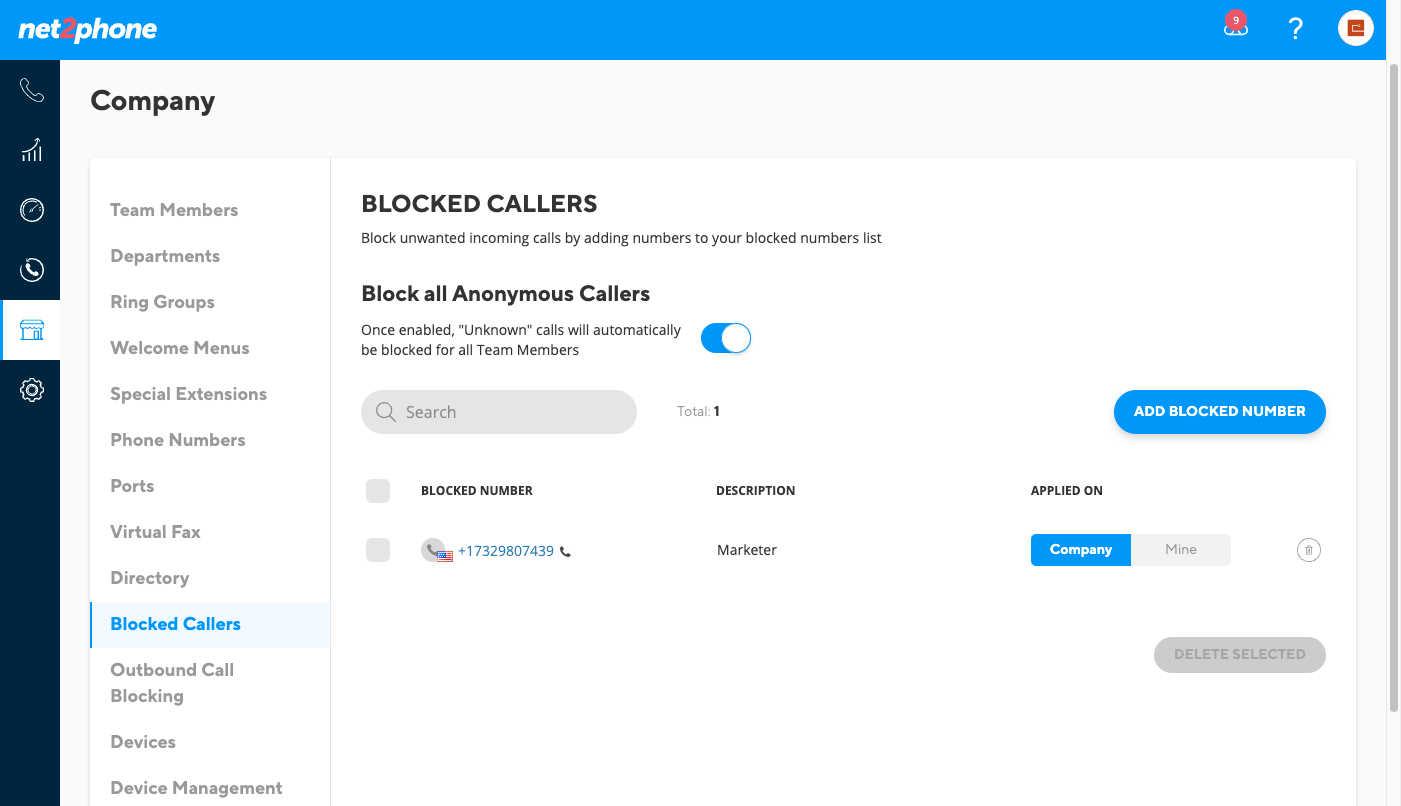Click into the Search field
This screenshot has height=806, width=1401.
[x=499, y=412]
